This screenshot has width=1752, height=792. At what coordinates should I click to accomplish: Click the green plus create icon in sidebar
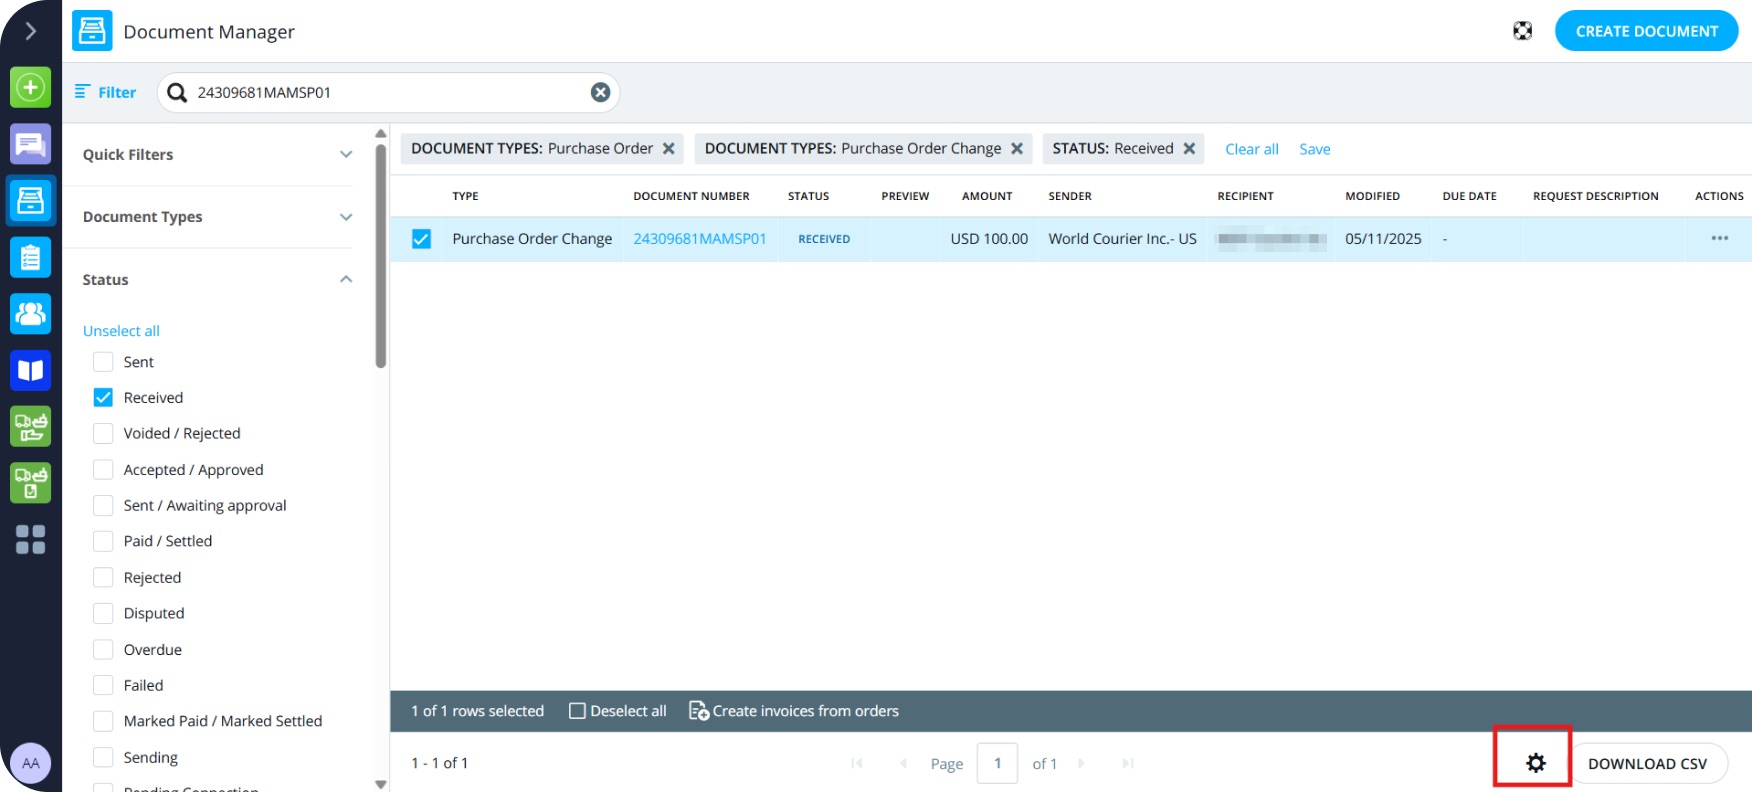pos(30,88)
